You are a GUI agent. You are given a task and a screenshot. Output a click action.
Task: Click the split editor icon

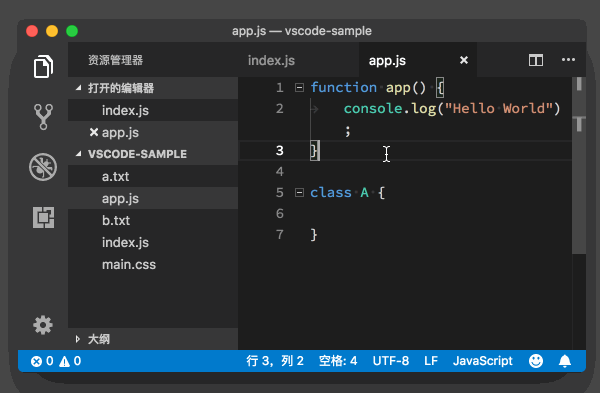point(536,60)
